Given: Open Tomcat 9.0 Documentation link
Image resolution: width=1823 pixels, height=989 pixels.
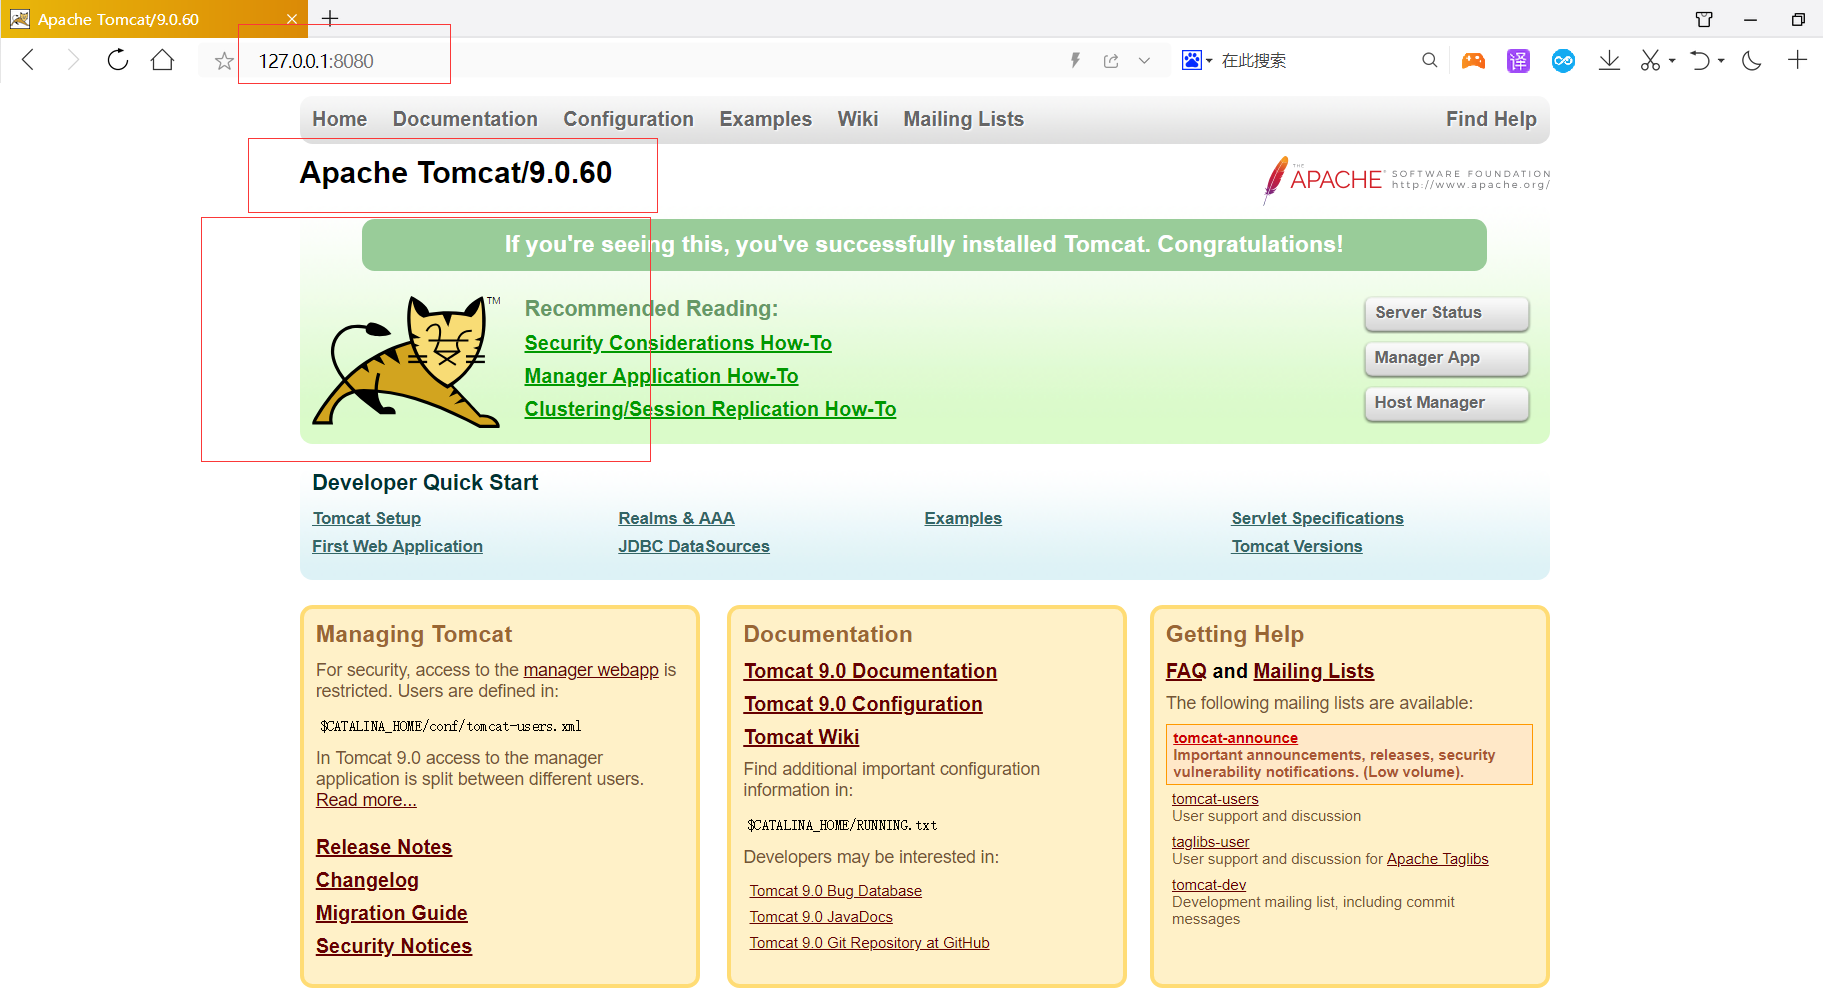Looking at the screenshot, I should coord(870,671).
